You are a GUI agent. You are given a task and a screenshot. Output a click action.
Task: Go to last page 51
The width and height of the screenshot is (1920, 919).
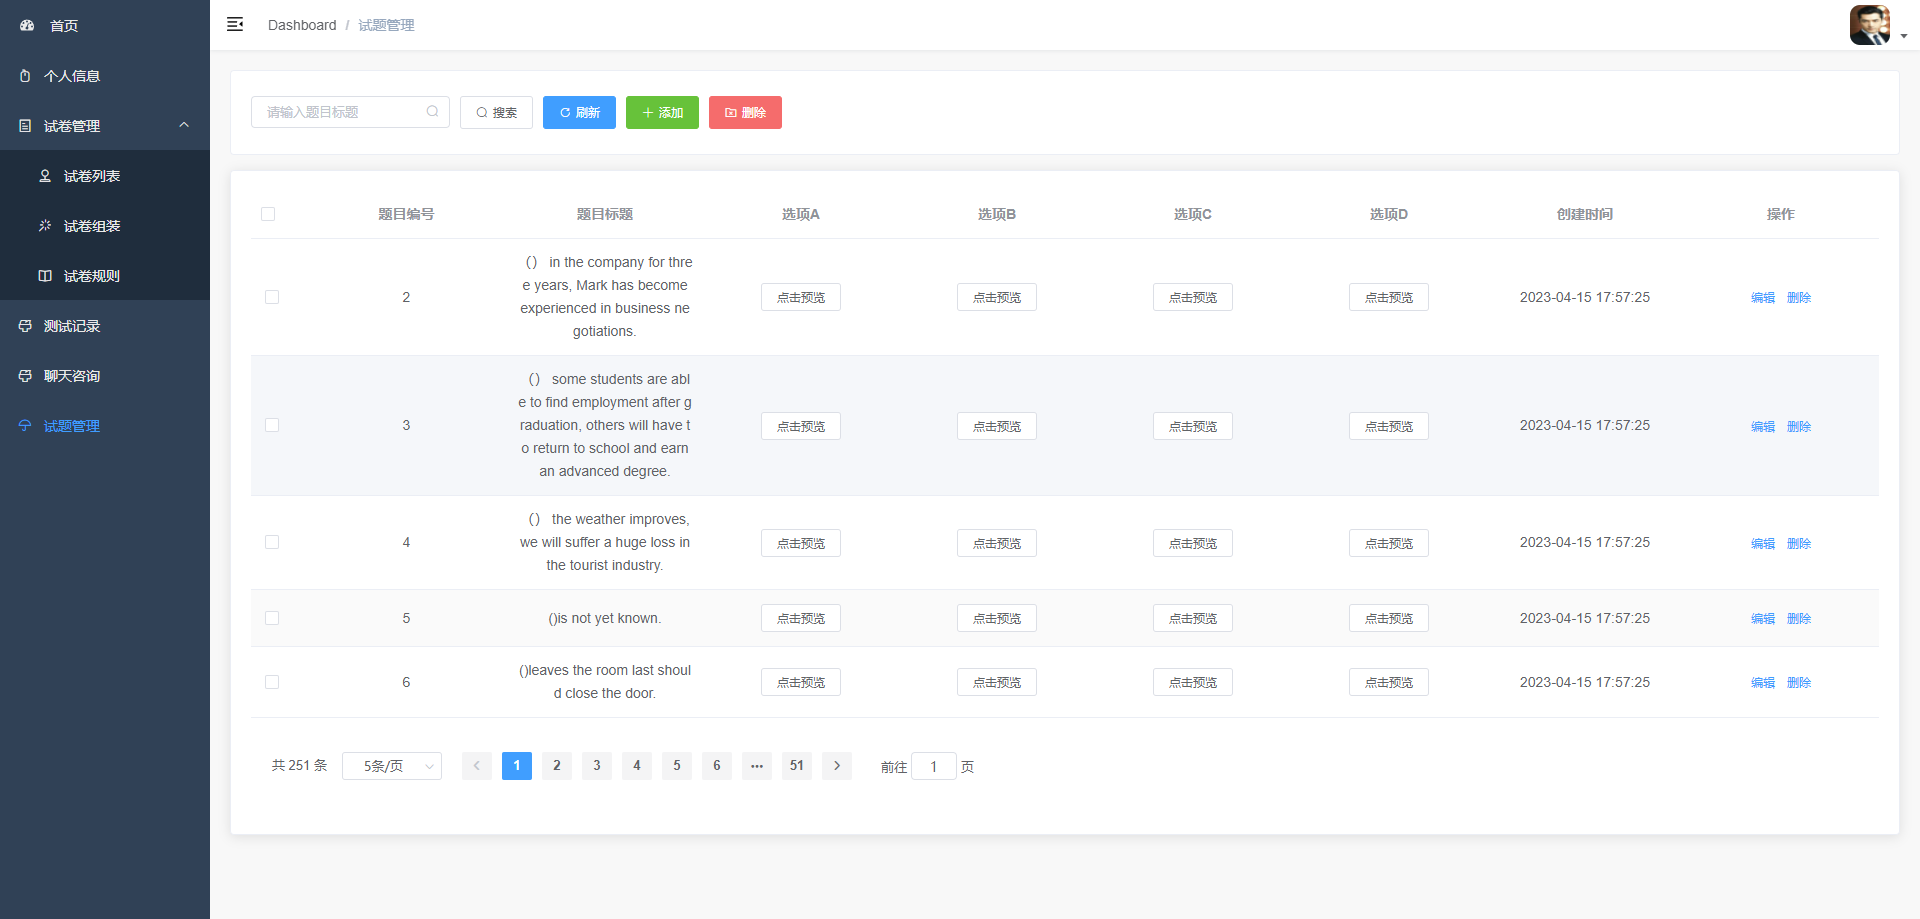[x=797, y=766]
